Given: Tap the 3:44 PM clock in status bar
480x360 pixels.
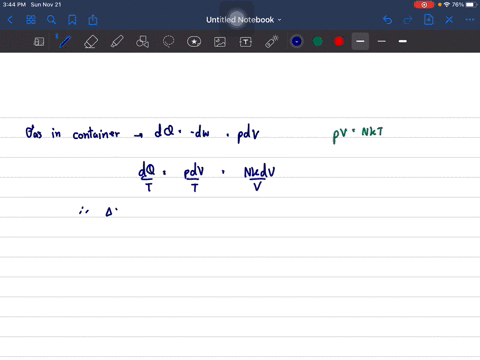Looking at the screenshot, I should (14, 5).
